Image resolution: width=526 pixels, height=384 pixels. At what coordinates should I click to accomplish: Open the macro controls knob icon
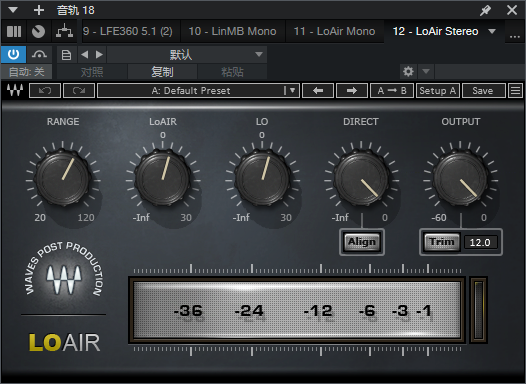pyautogui.click(x=38, y=32)
